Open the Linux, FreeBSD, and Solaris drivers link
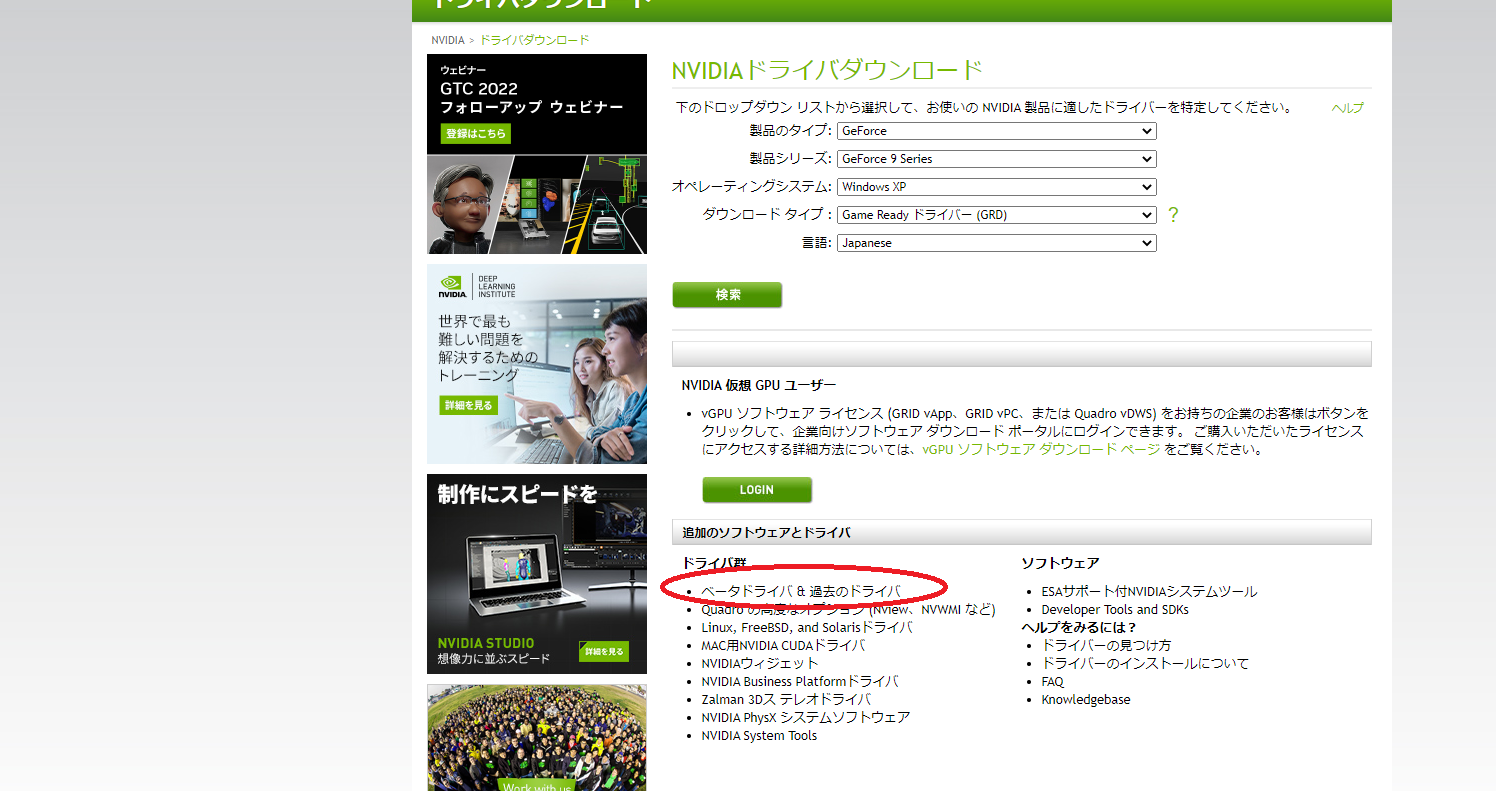The width and height of the screenshot is (1496, 791). coord(806,627)
